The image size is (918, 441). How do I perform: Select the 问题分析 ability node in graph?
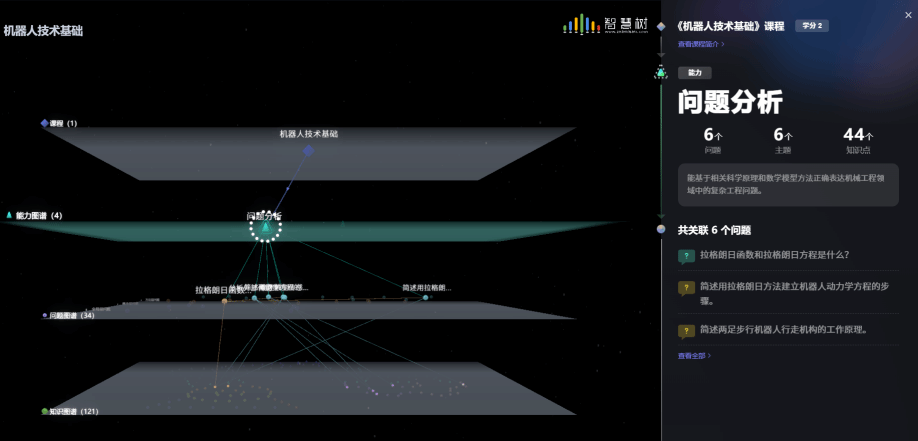pyautogui.click(x=265, y=229)
